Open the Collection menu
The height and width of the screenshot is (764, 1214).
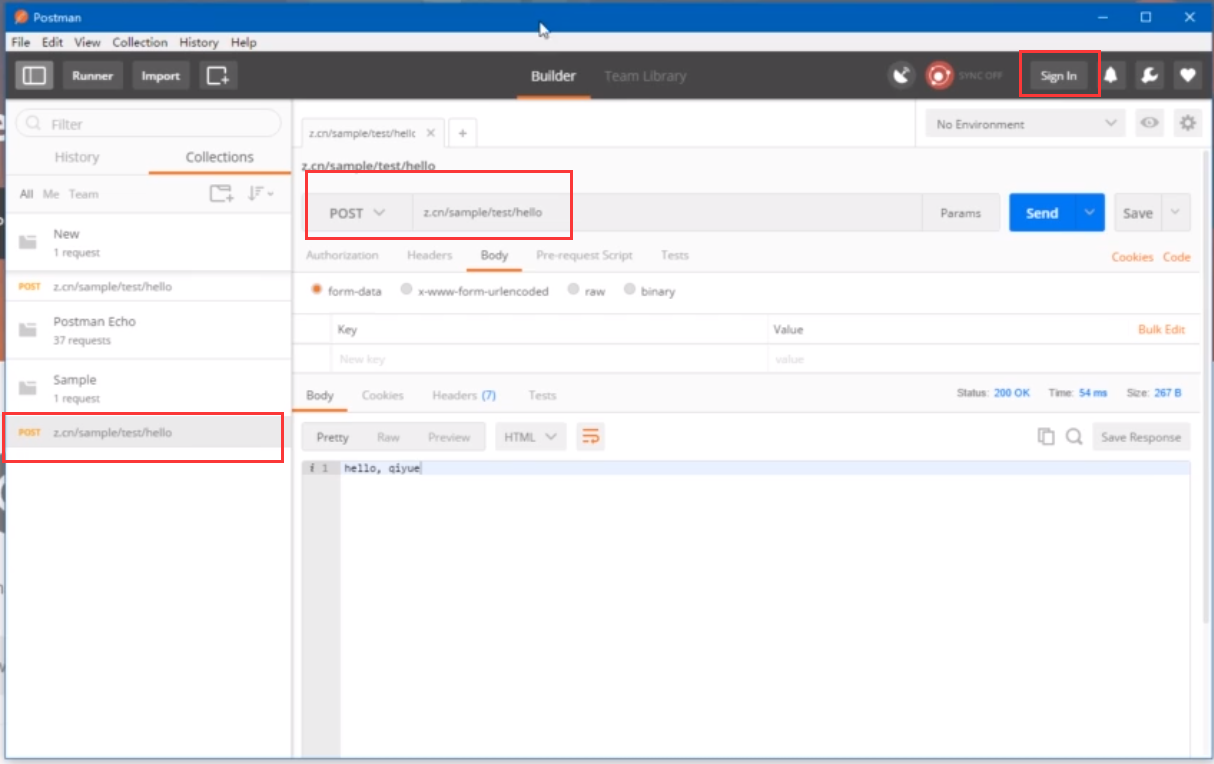pos(140,42)
